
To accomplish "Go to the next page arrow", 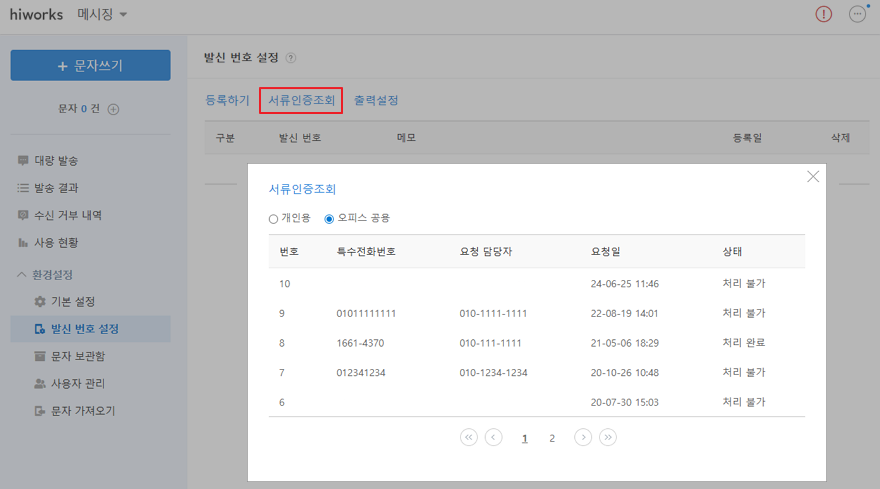I will tap(583, 437).
